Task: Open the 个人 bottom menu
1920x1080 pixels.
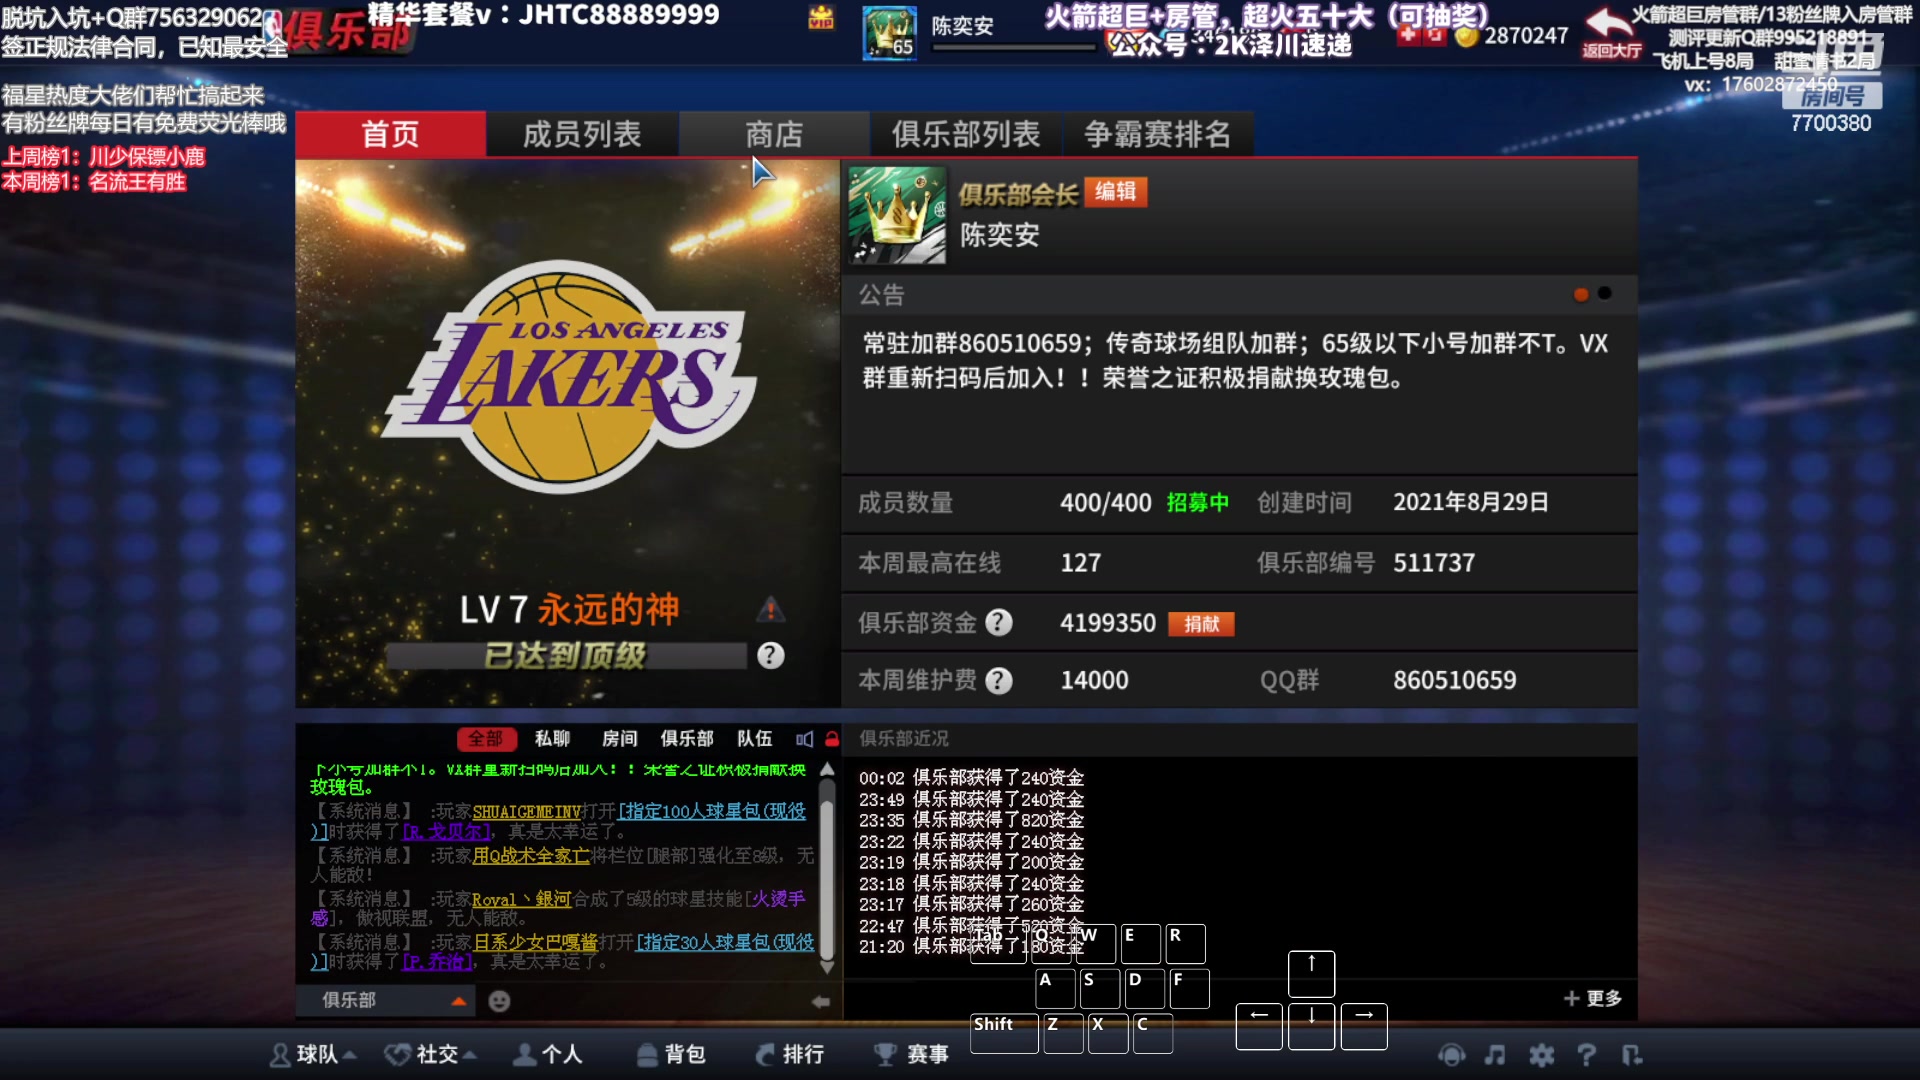Action: pos(548,1055)
